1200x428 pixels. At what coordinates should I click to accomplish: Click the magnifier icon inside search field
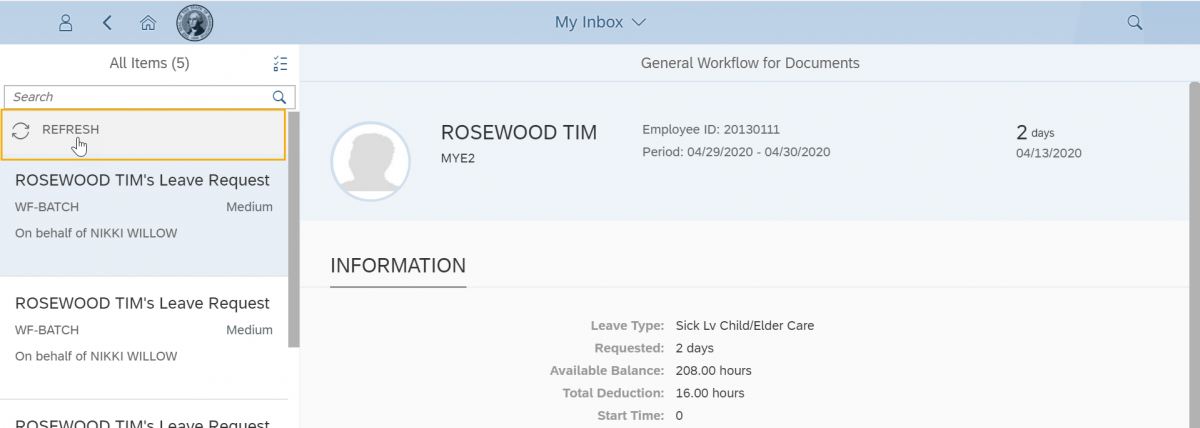coord(280,97)
